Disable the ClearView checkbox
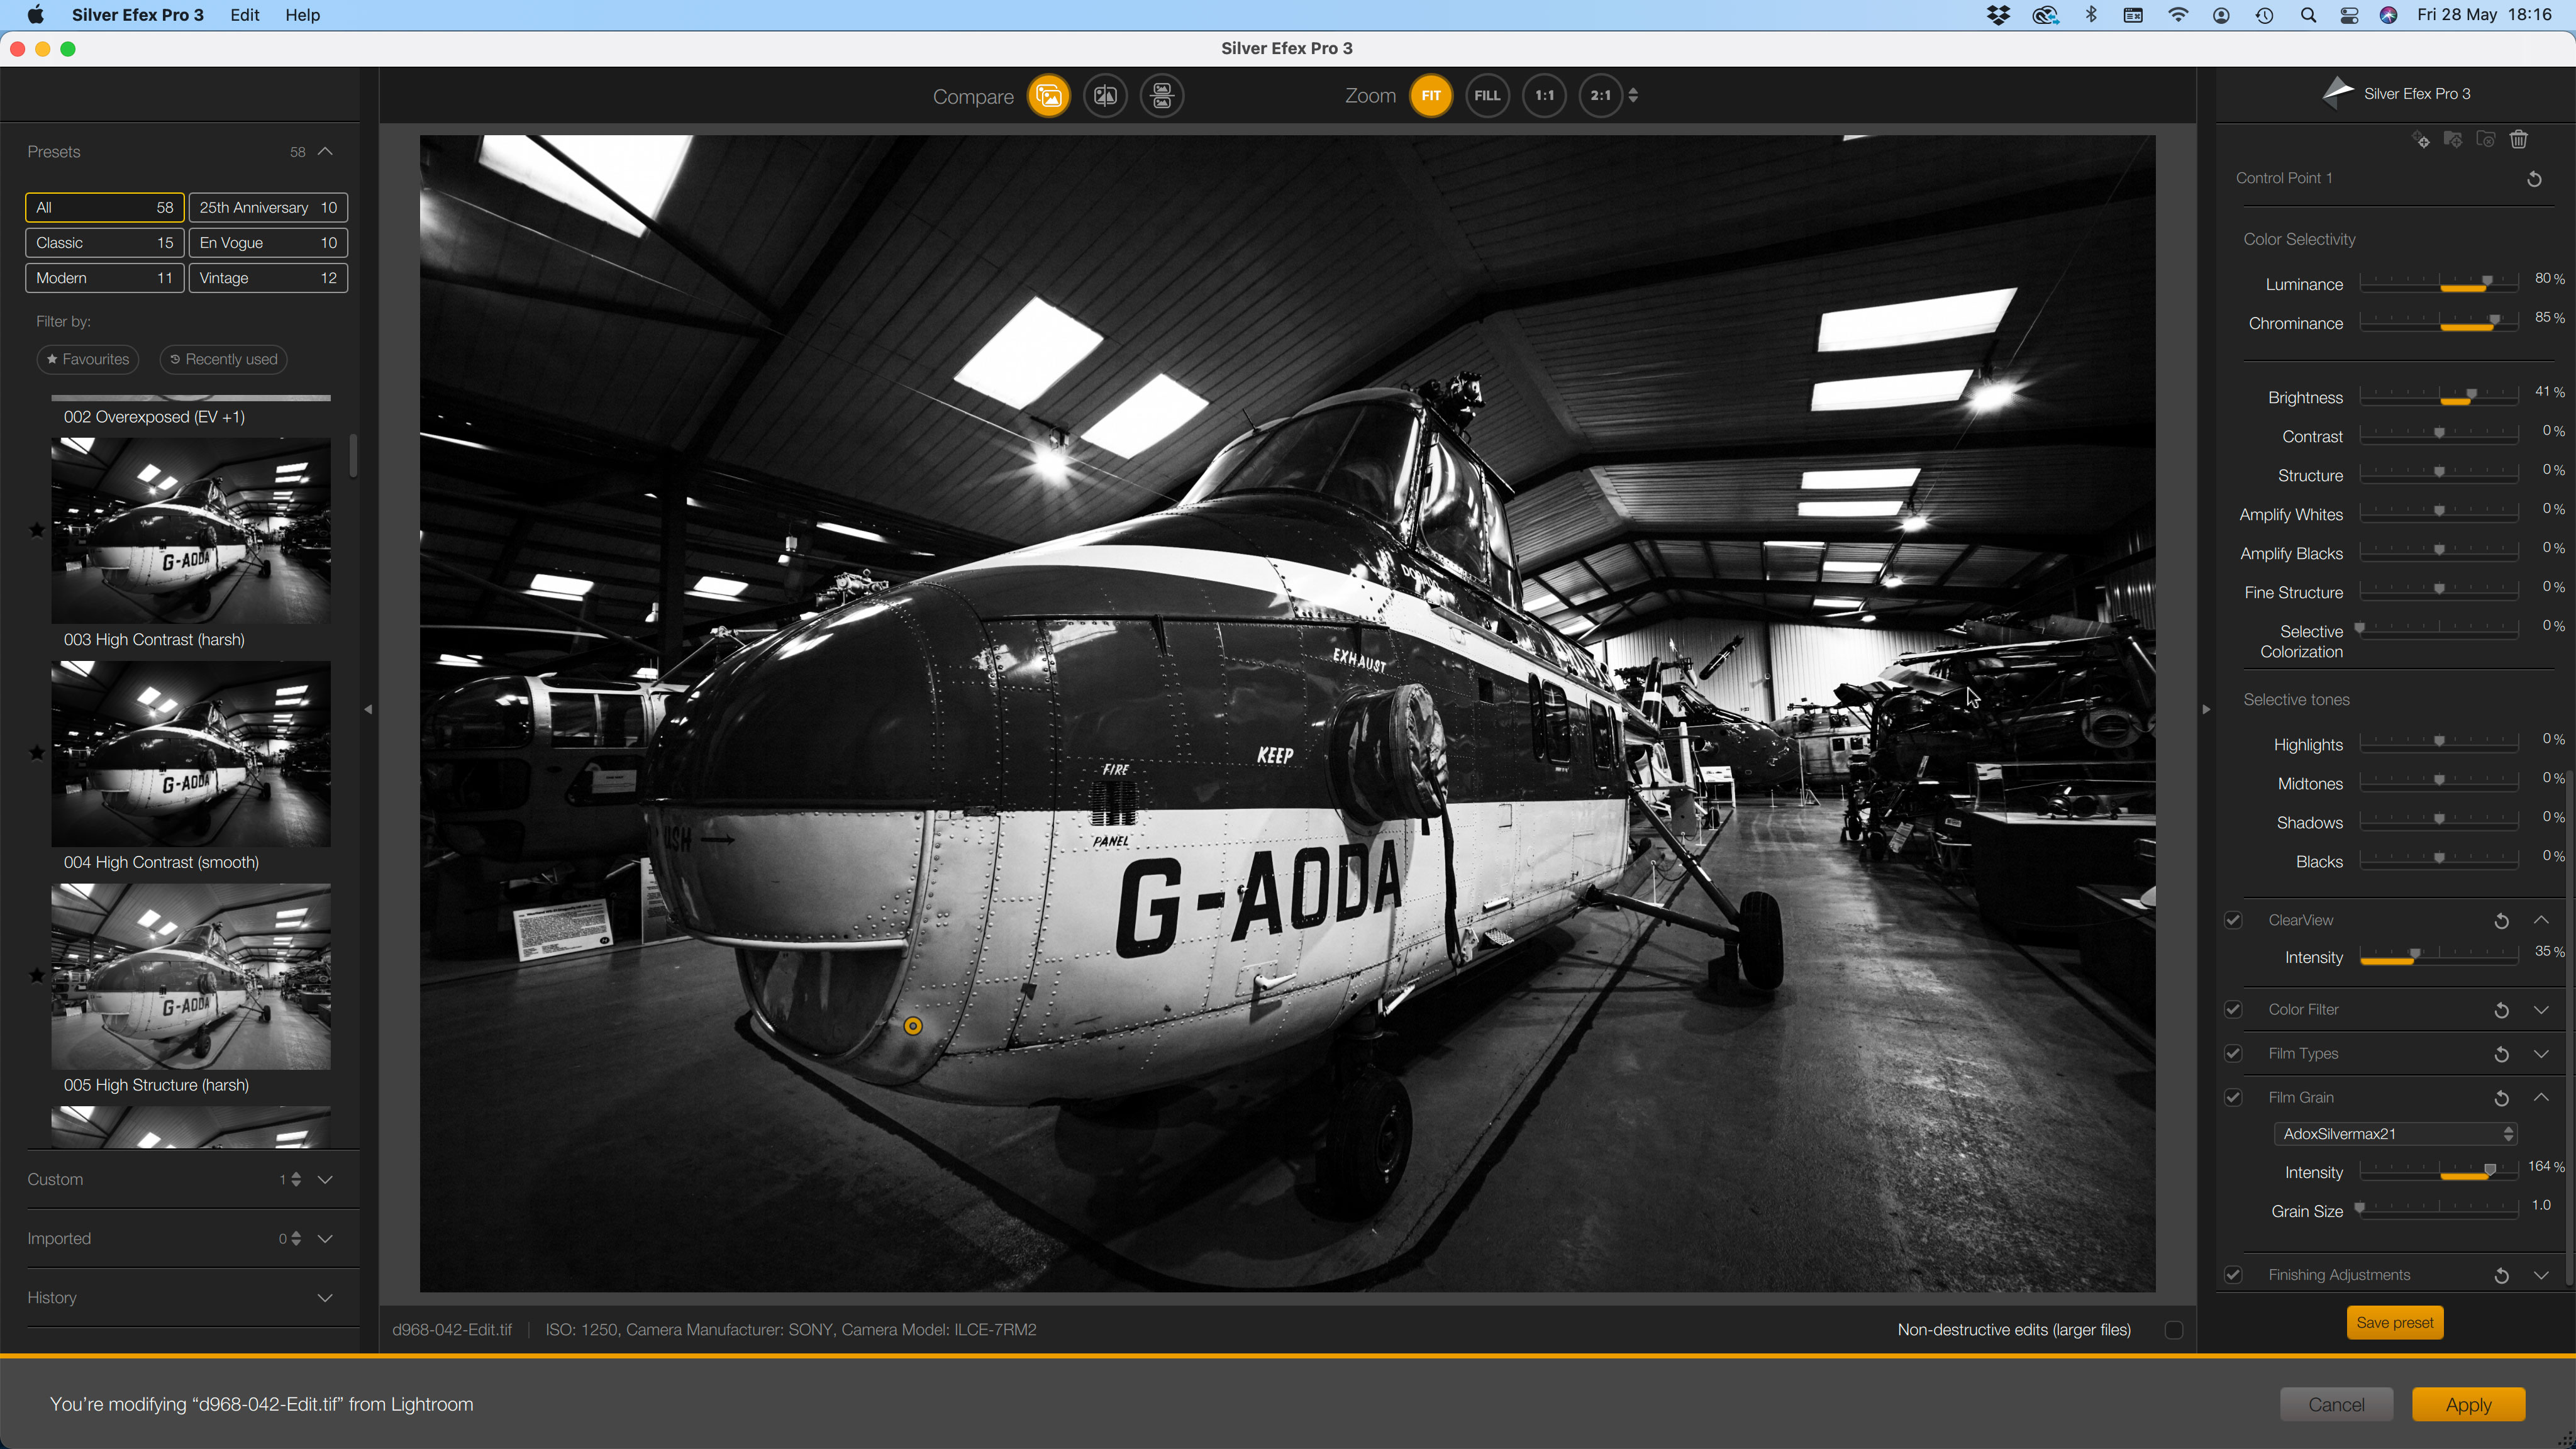The width and height of the screenshot is (2576, 1449). click(x=2233, y=920)
